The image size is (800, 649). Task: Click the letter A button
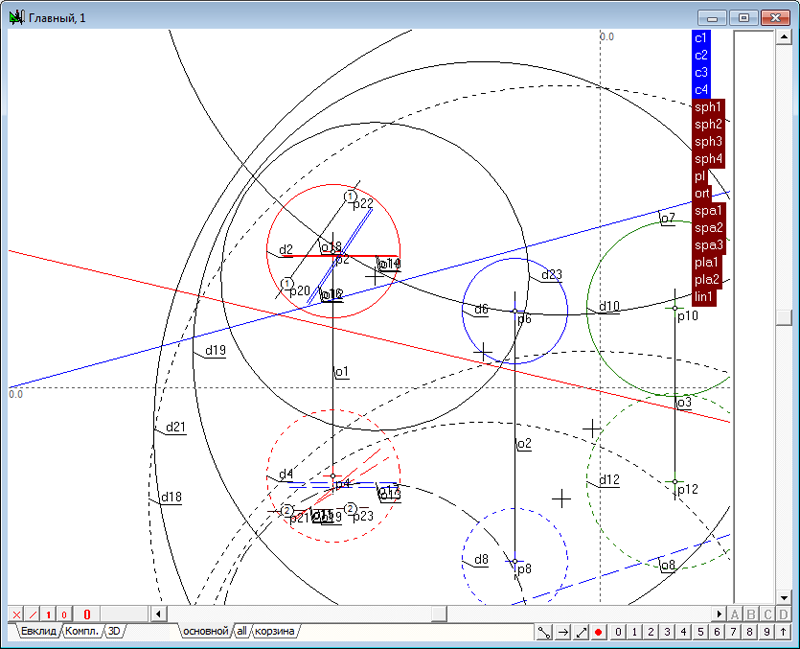click(735, 614)
